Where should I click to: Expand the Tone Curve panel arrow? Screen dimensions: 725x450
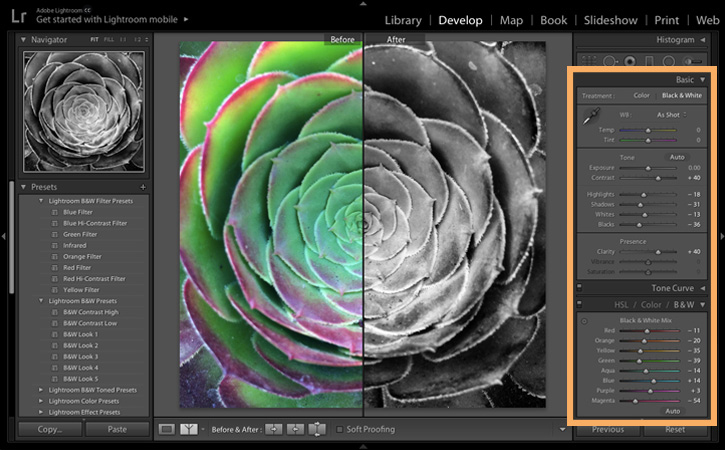click(703, 288)
